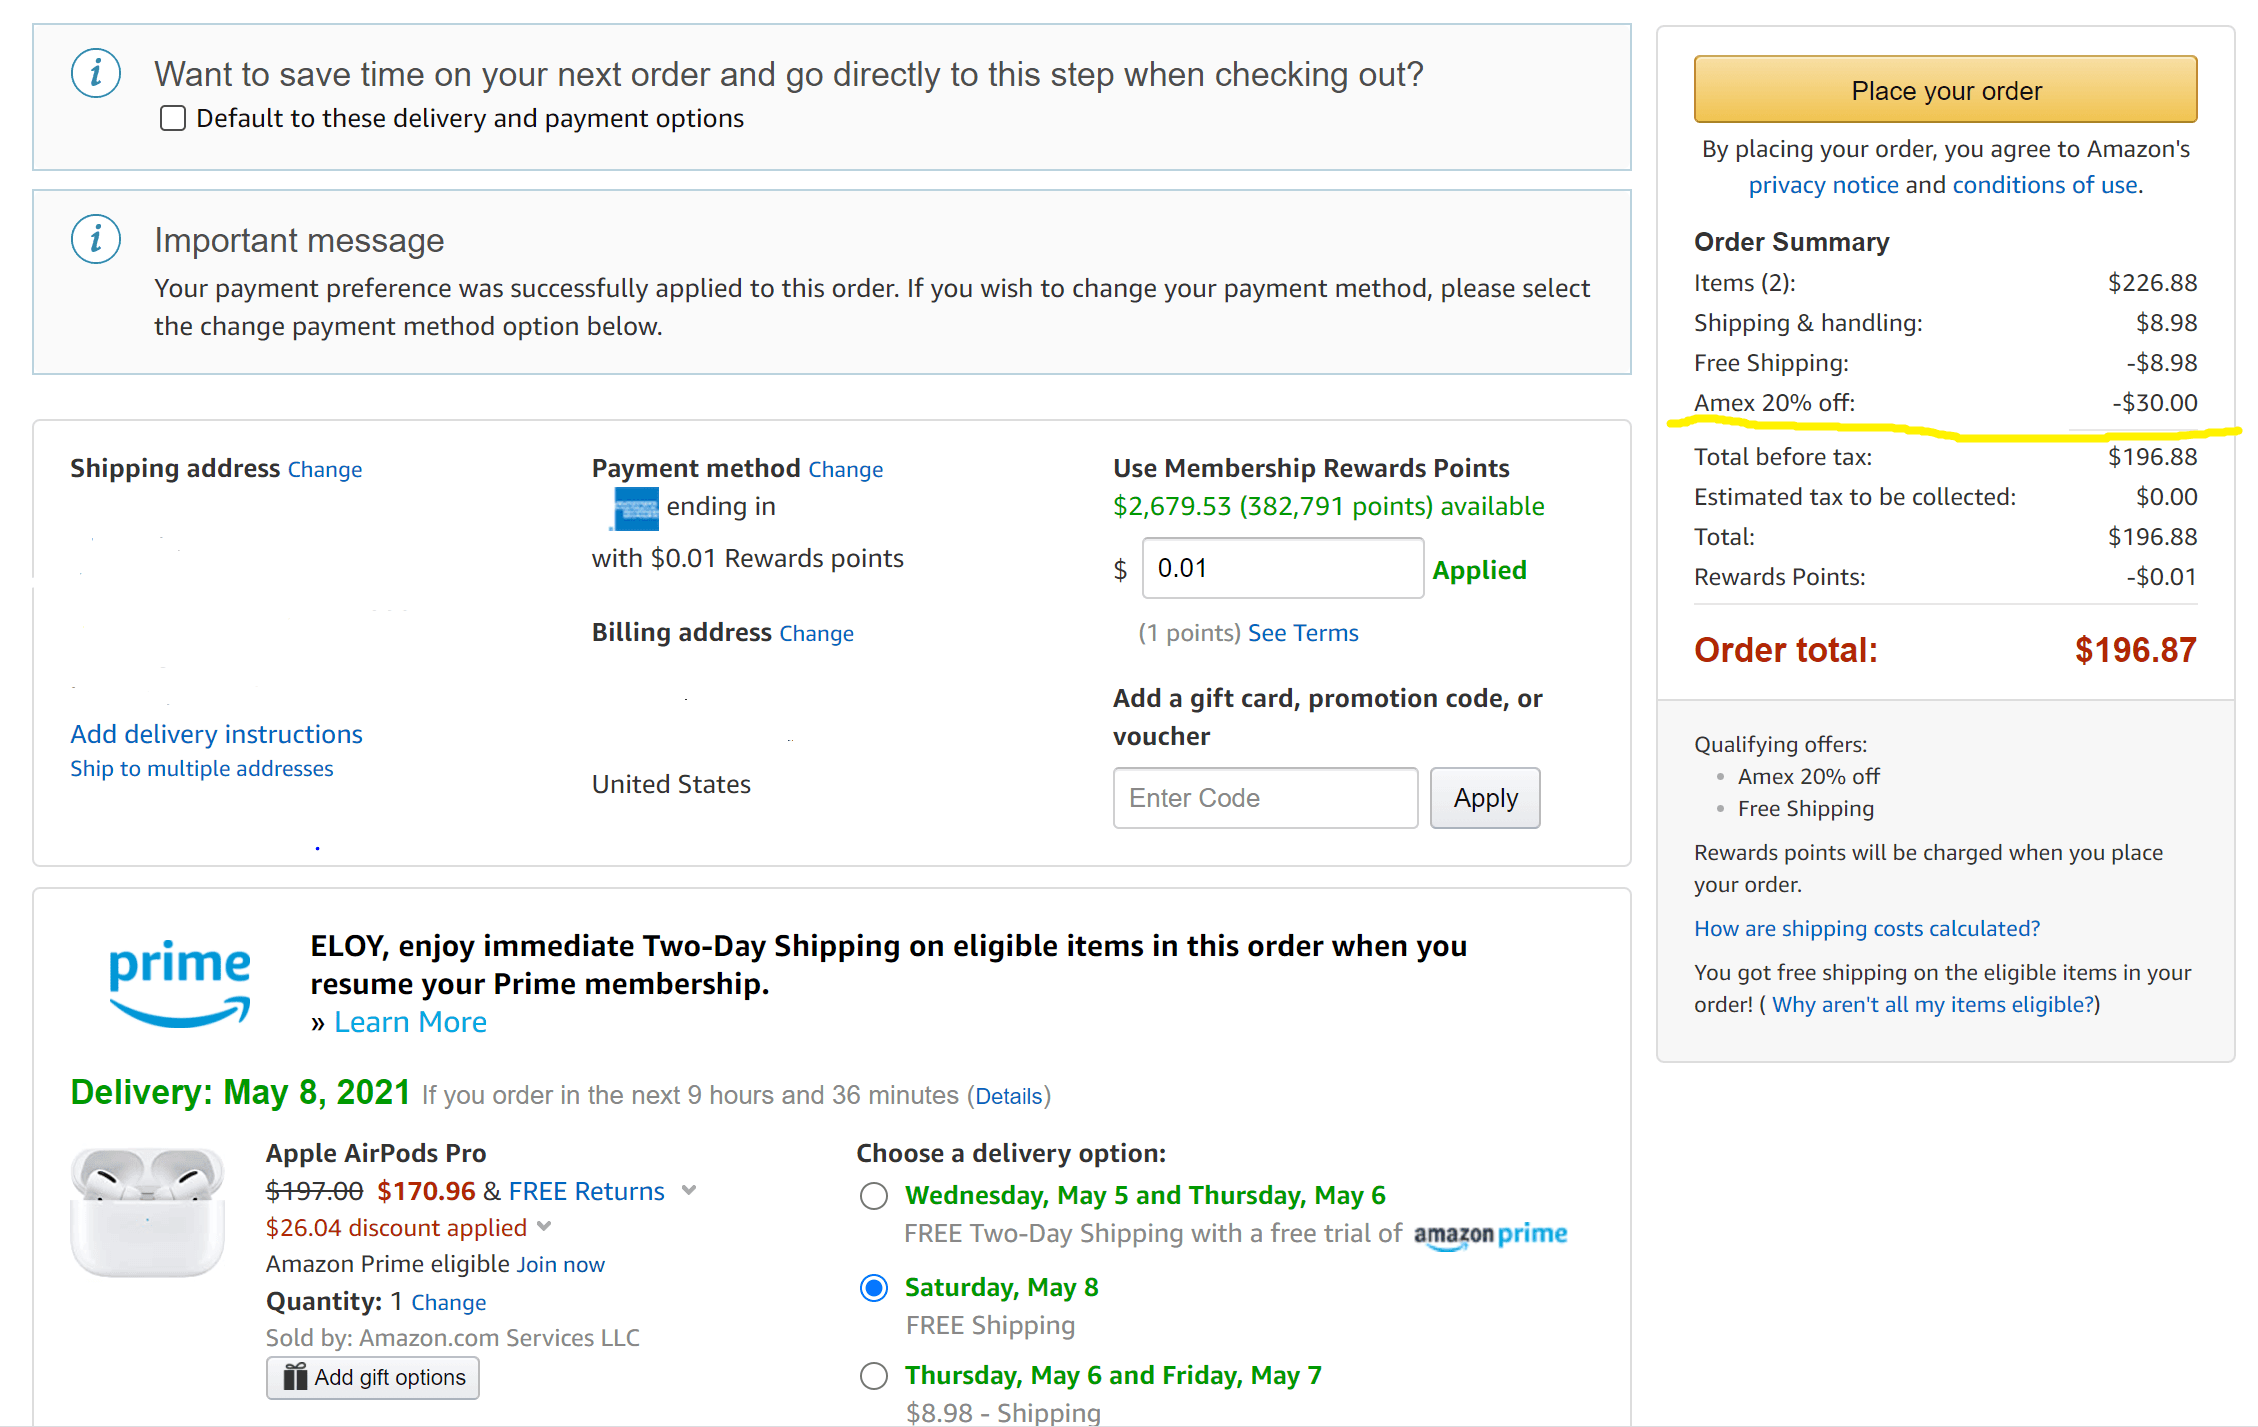The width and height of the screenshot is (2258, 1427).
Task: Click the American Express card icon
Action: tap(634, 508)
